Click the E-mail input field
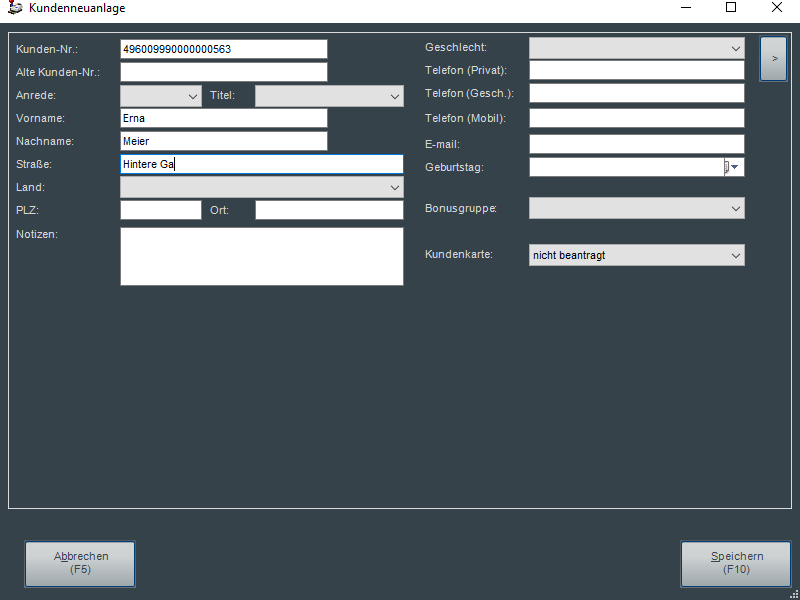This screenshot has width=800, height=600. pyautogui.click(x=636, y=144)
